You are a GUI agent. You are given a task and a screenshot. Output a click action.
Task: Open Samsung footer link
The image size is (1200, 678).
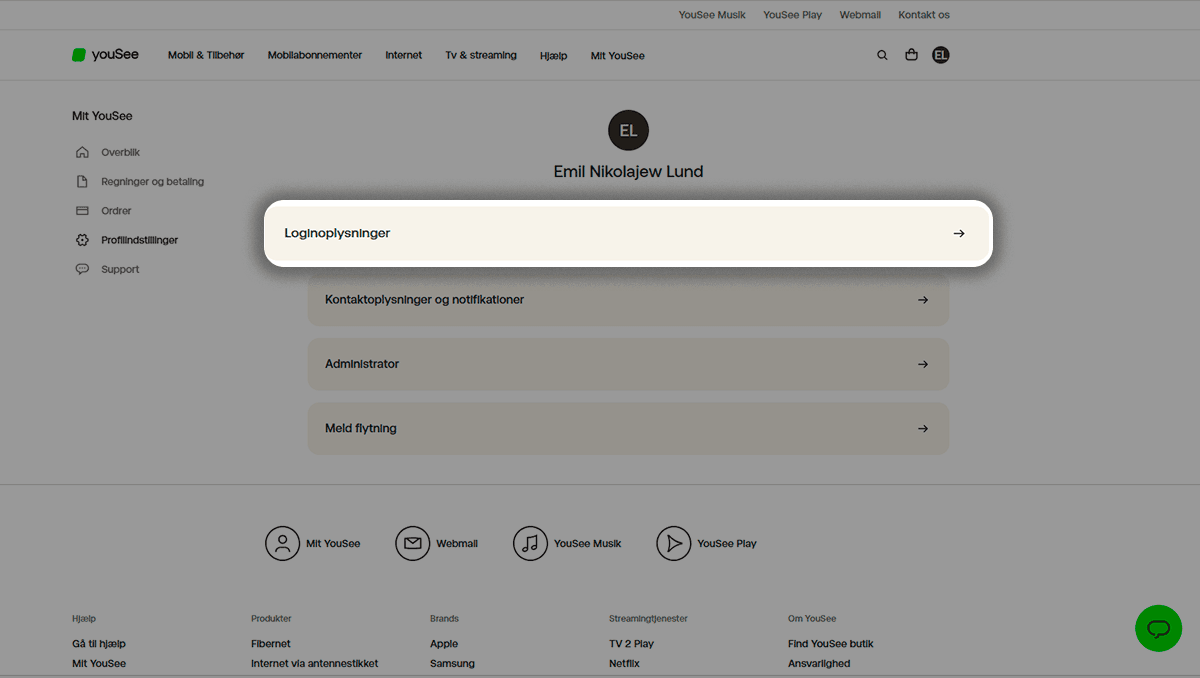point(452,664)
